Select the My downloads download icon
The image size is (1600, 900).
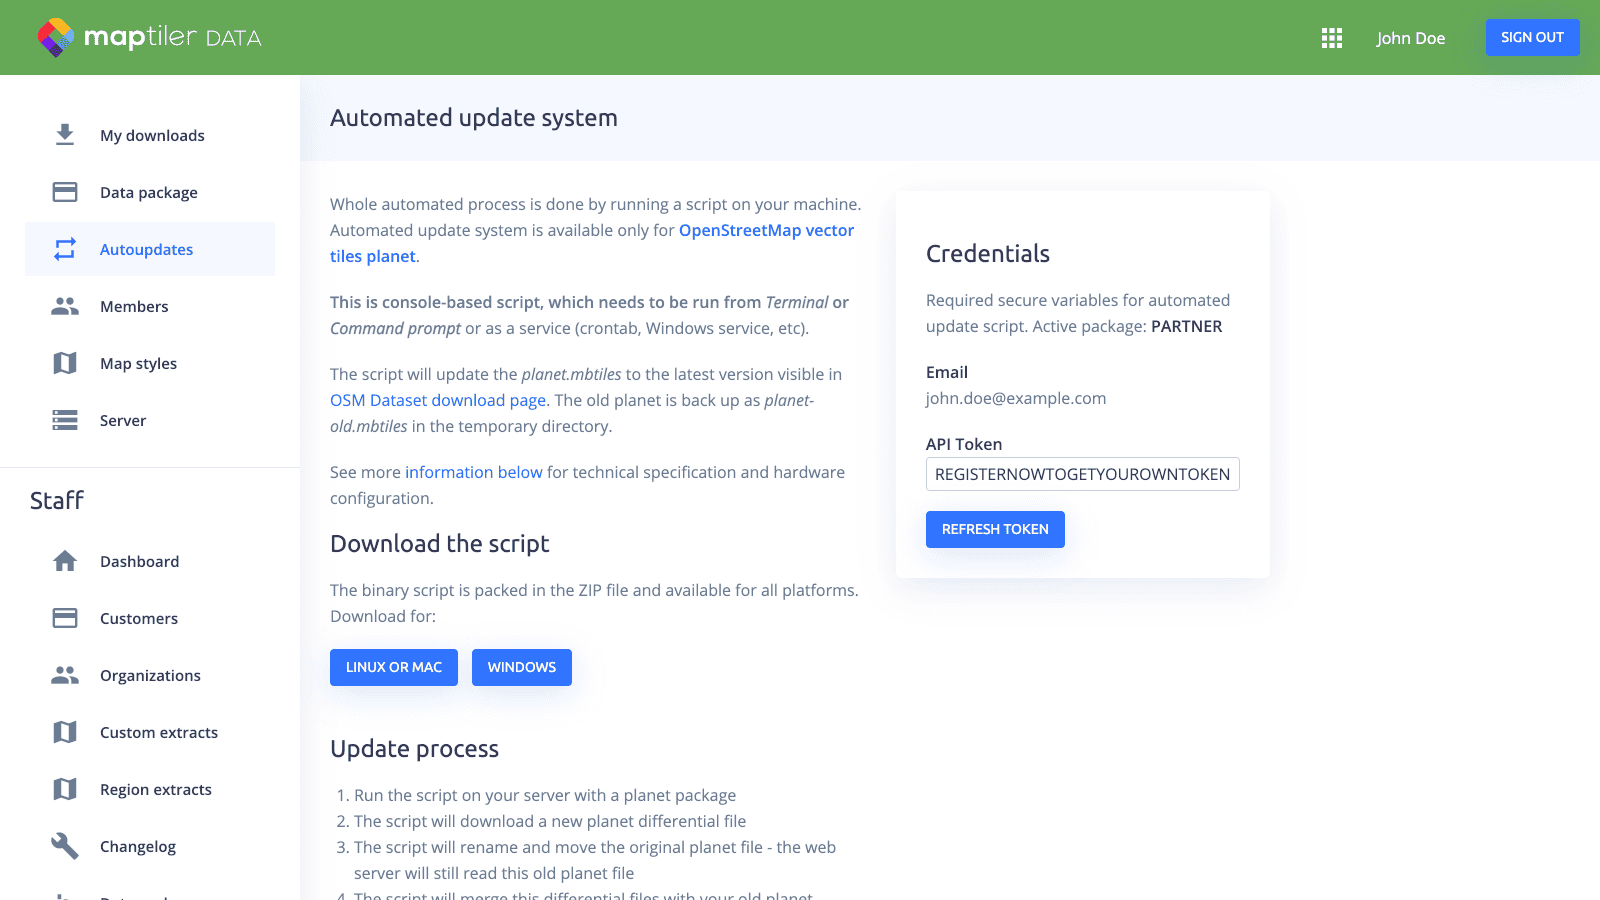pyautogui.click(x=64, y=134)
